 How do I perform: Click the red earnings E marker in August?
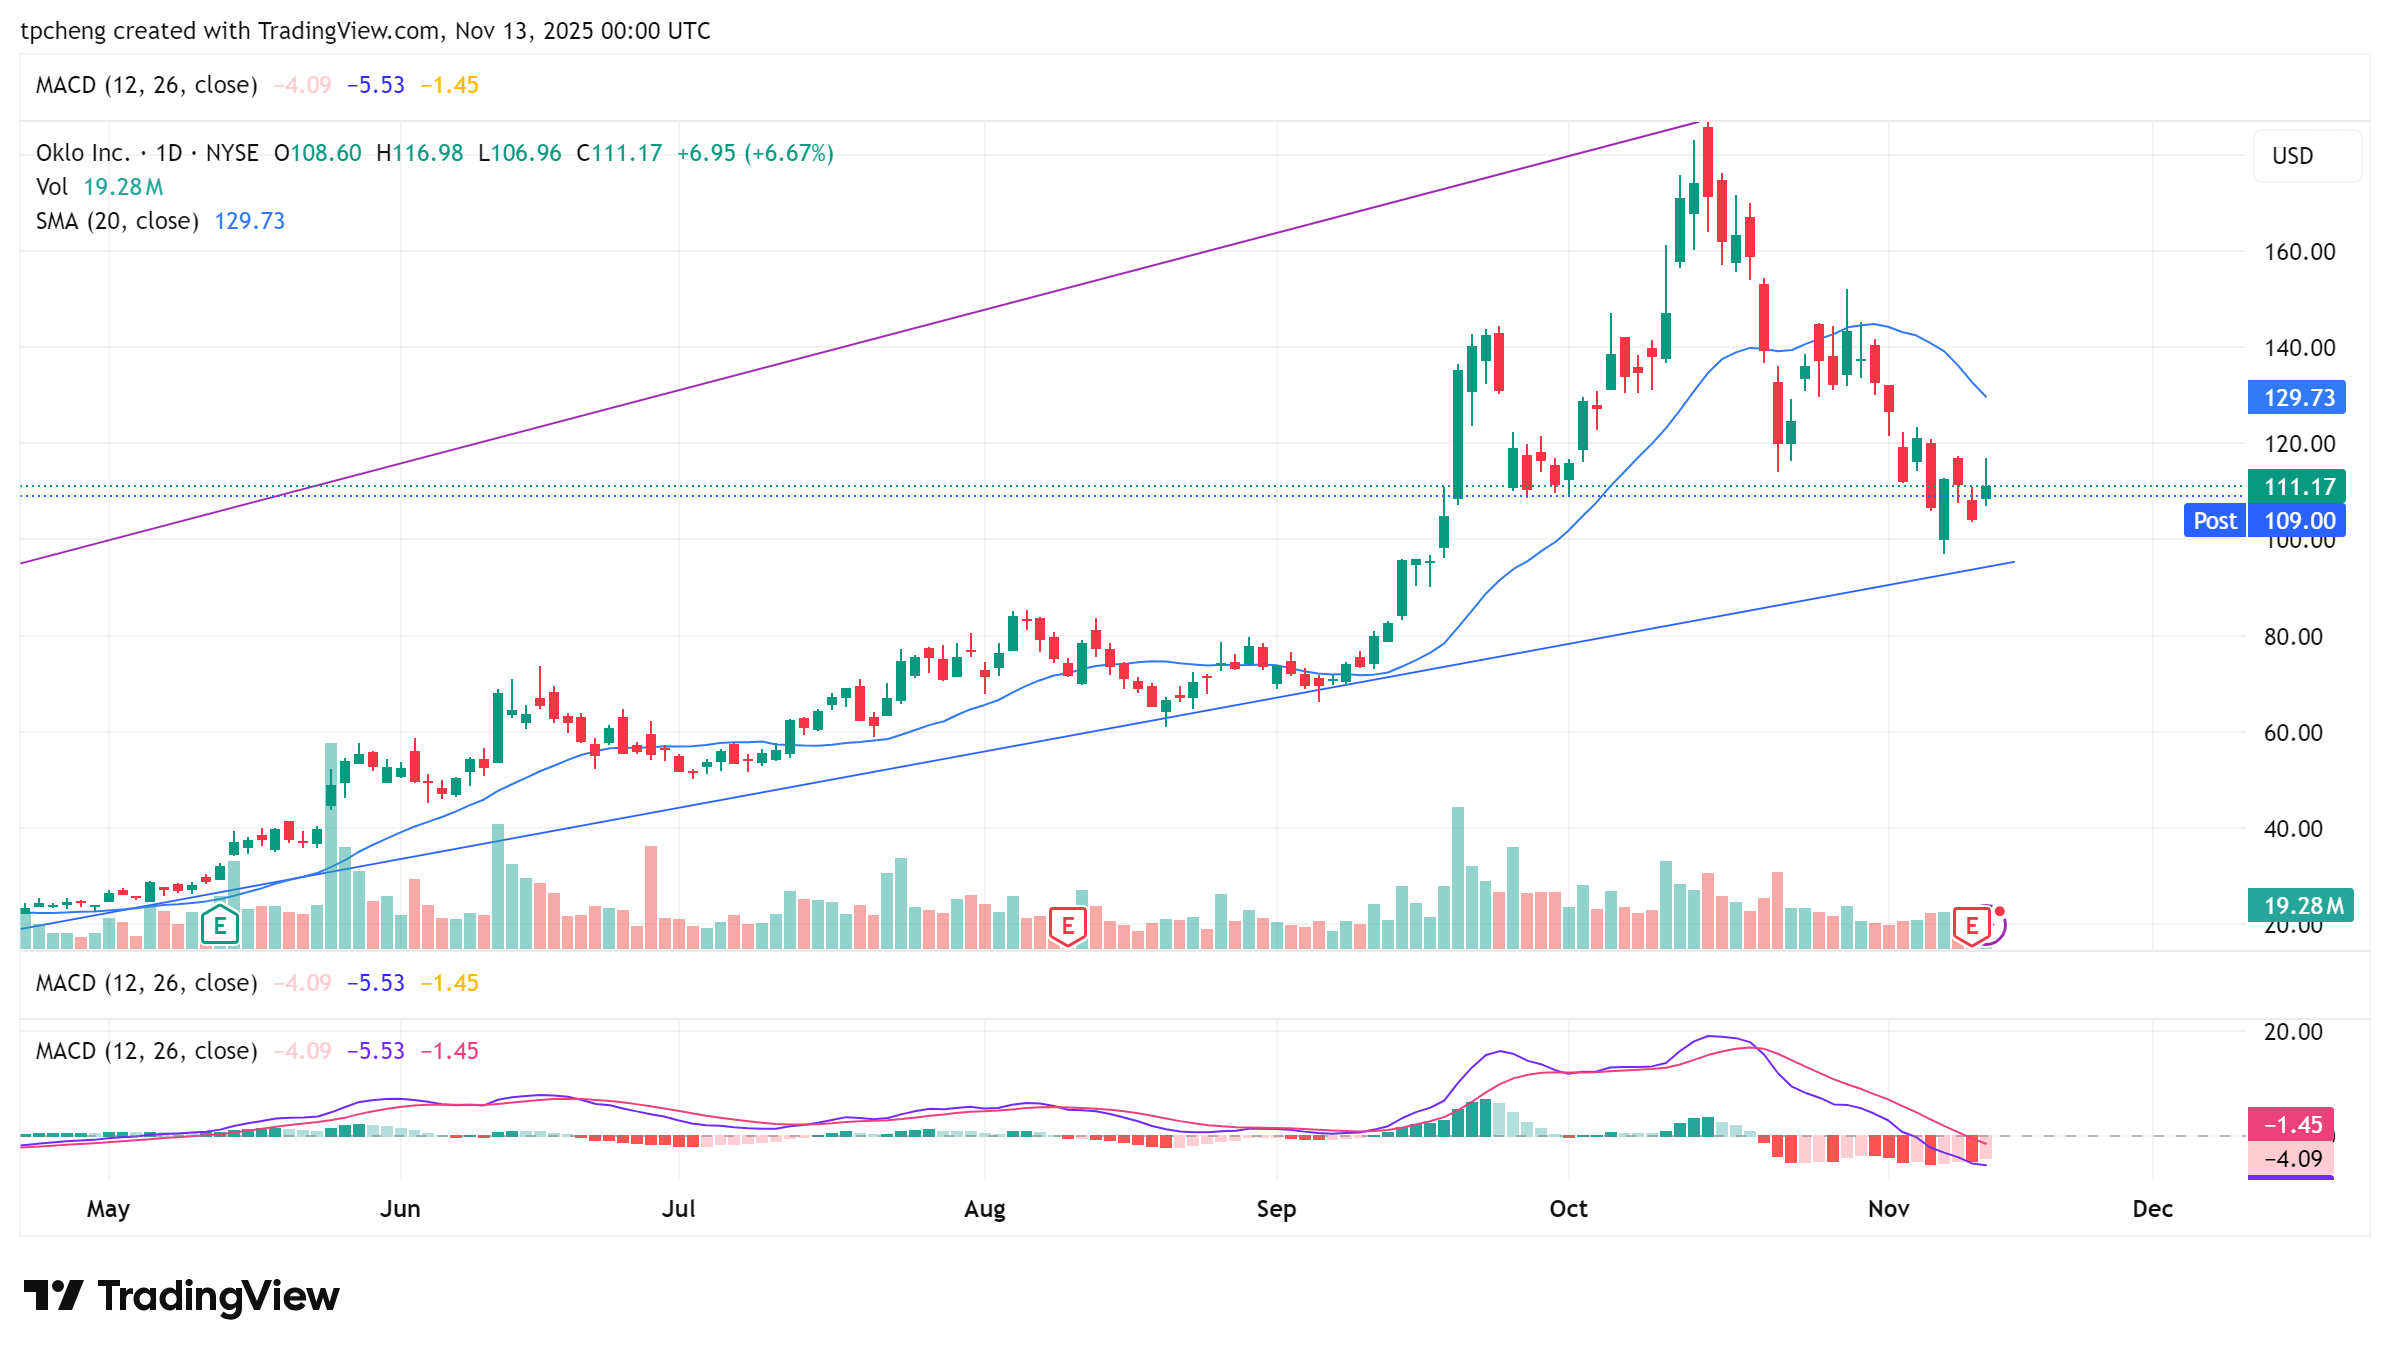point(1067,925)
